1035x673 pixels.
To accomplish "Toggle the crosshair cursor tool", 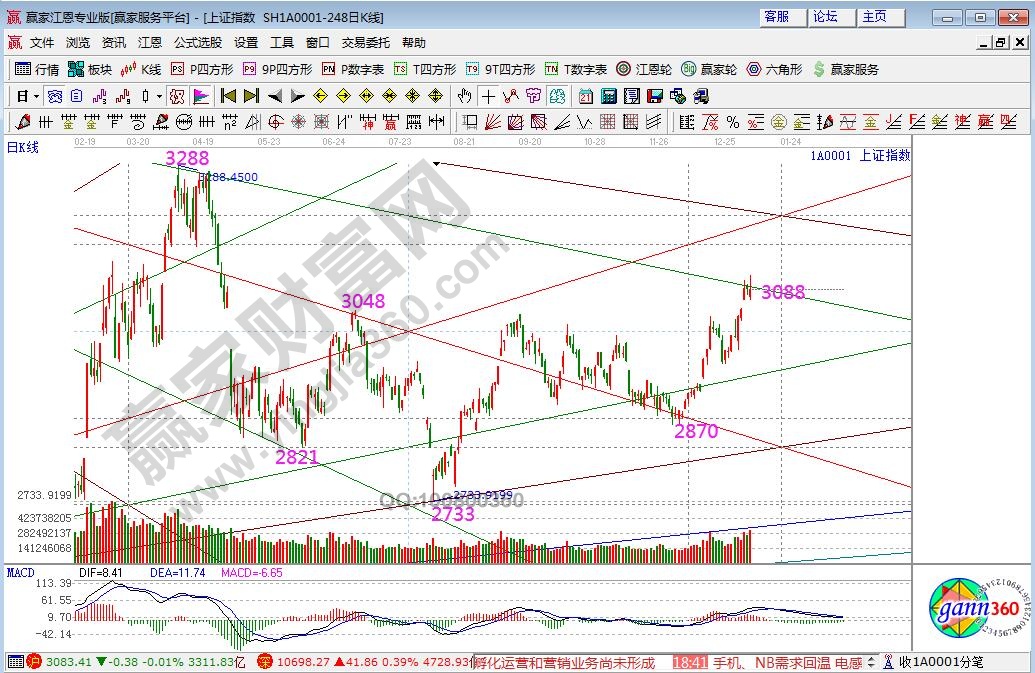I will [x=487, y=96].
